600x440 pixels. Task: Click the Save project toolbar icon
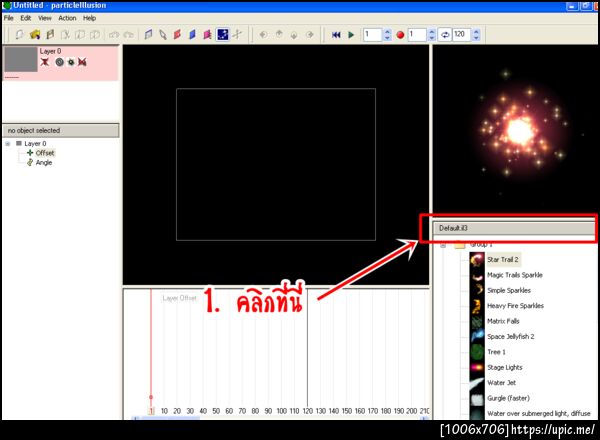tap(50, 35)
